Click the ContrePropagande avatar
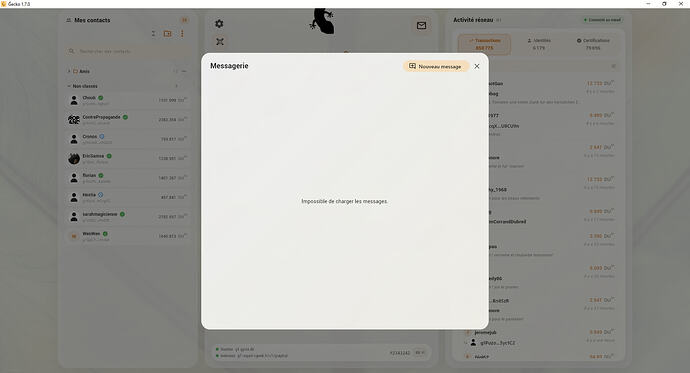This screenshot has height=373, width=690. click(x=74, y=120)
